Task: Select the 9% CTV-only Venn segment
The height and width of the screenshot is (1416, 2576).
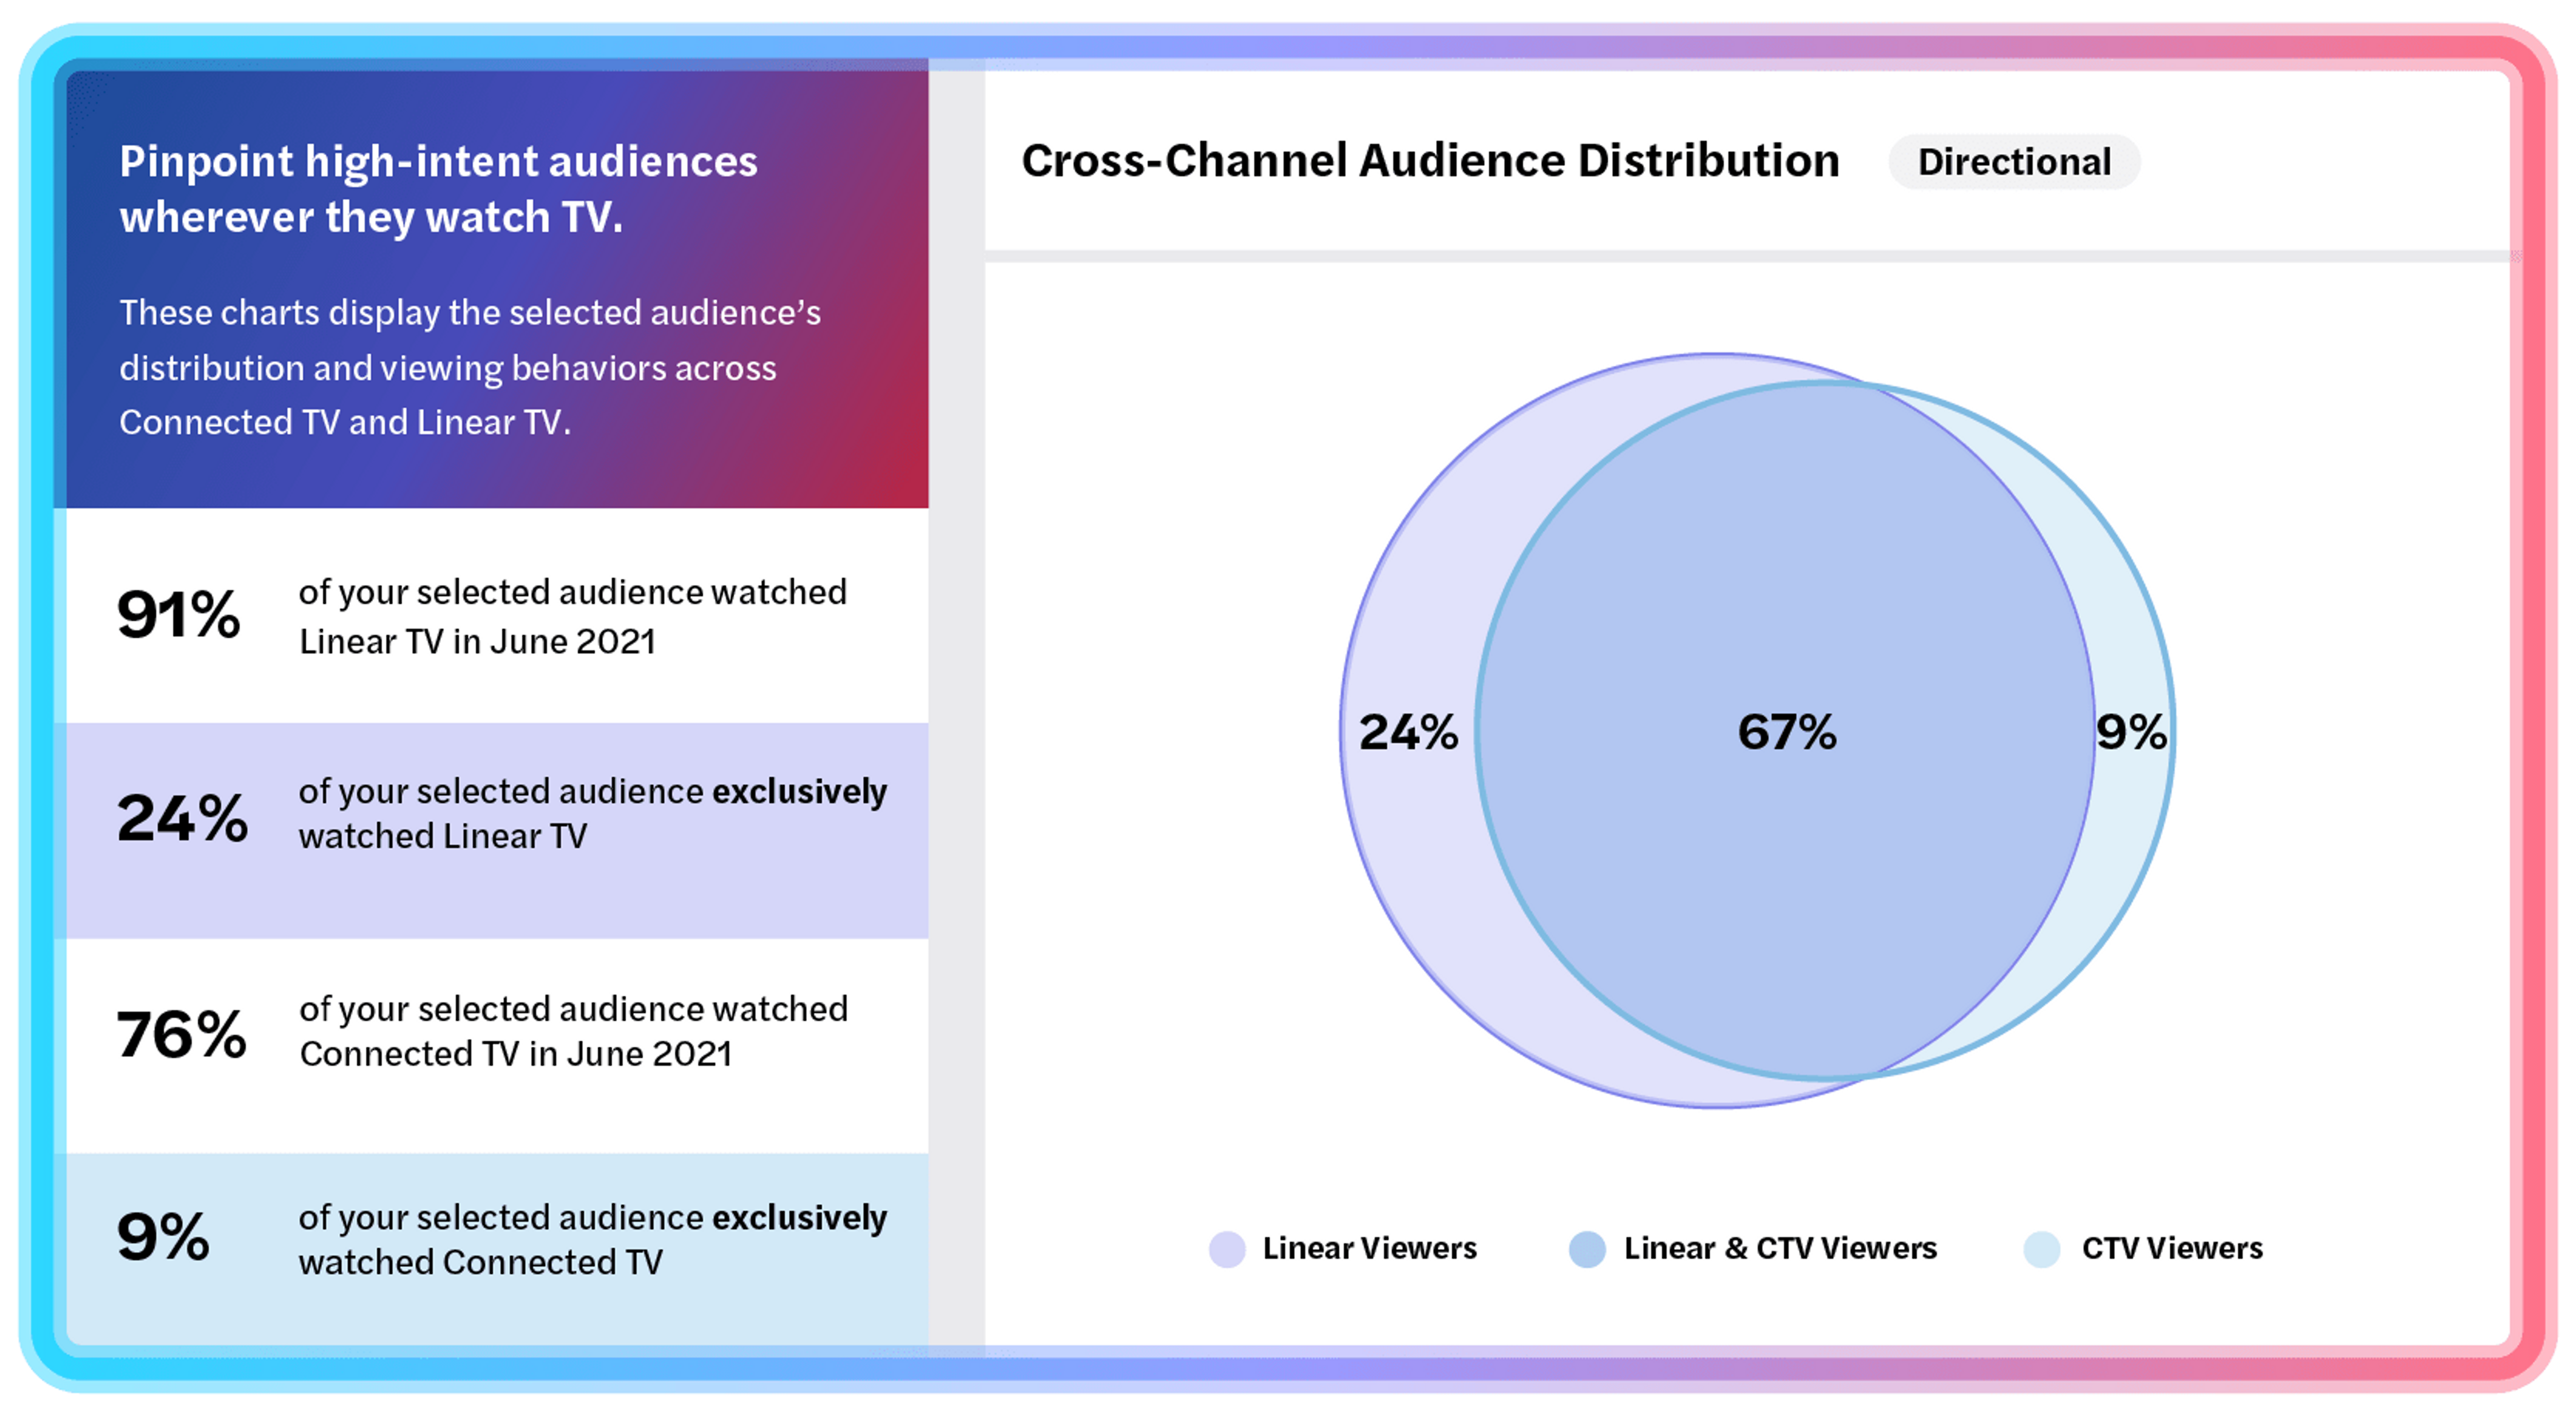Action: click(2131, 732)
